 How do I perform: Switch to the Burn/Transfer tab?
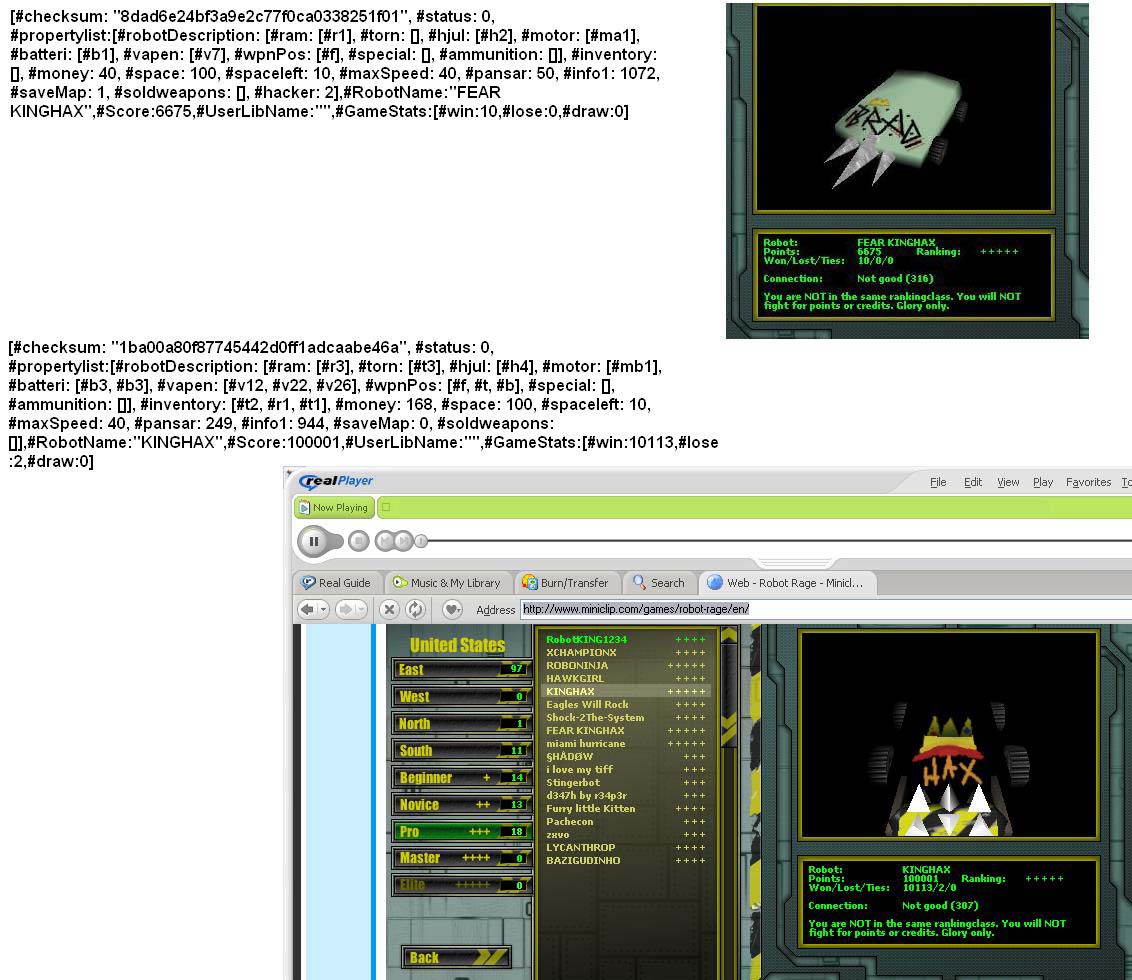[x=566, y=583]
